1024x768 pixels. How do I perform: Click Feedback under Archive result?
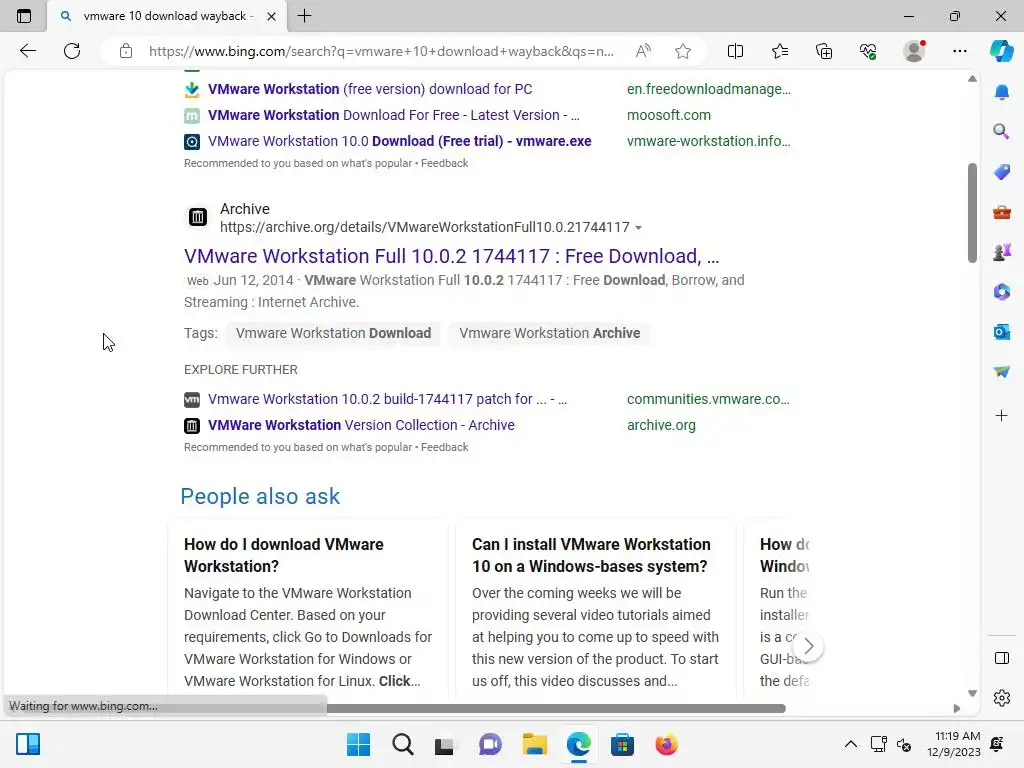[x=444, y=447]
